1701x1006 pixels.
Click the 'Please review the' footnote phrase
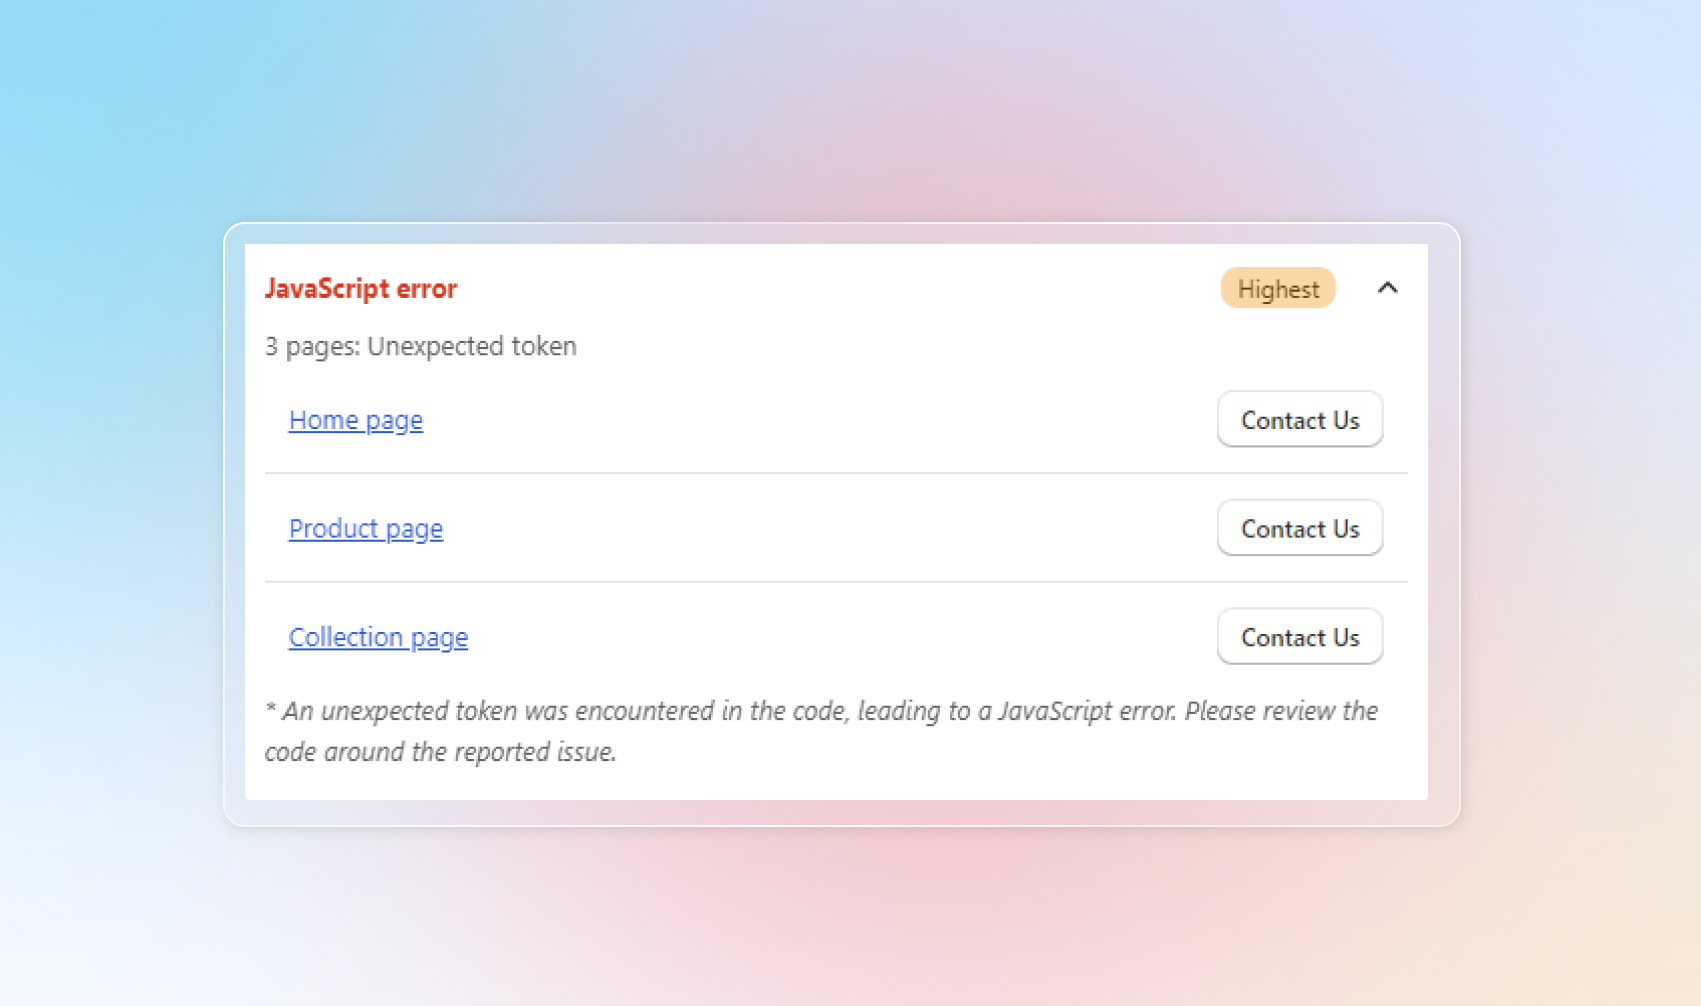pyautogui.click(x=1281, y=711)
